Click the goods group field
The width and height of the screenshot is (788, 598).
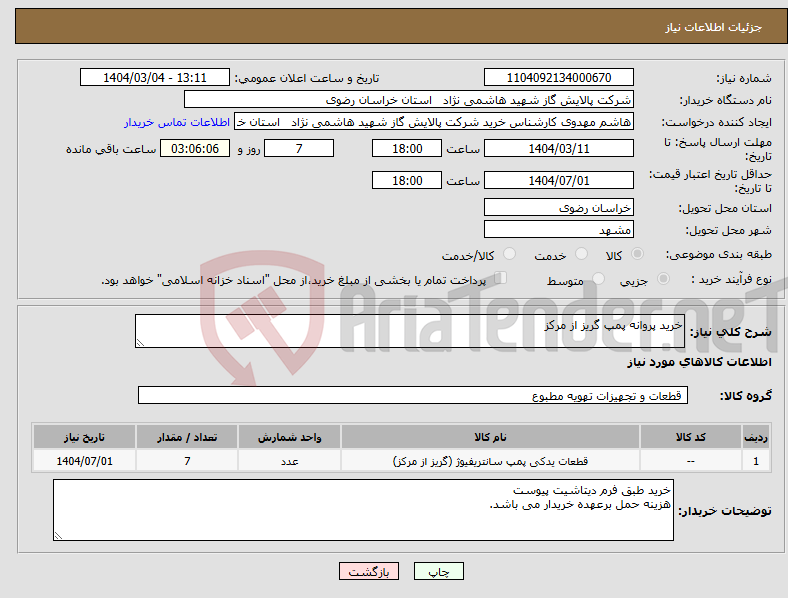coord(413,395)
